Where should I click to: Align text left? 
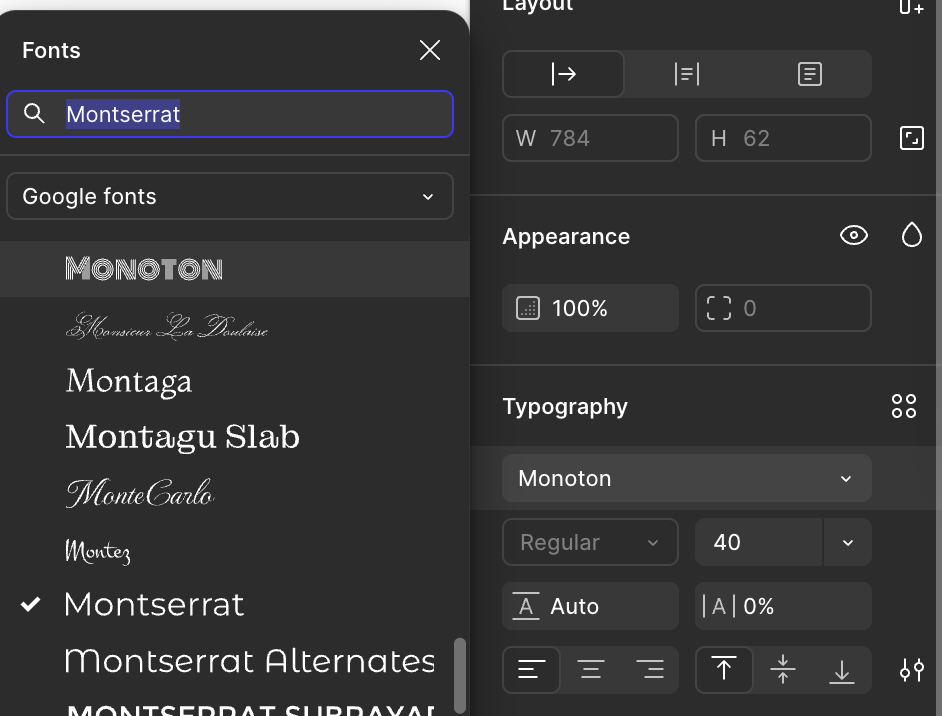(x=532, y=669)
